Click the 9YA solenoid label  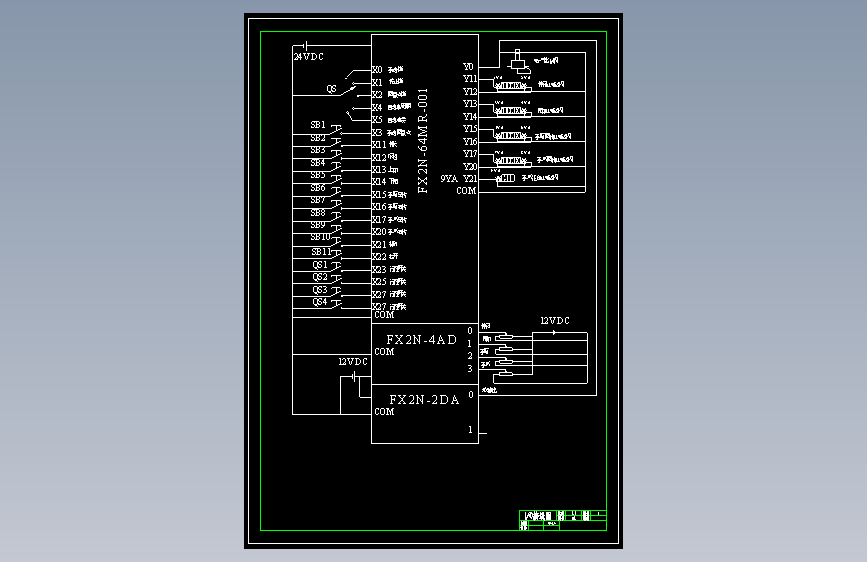(449, 179)
